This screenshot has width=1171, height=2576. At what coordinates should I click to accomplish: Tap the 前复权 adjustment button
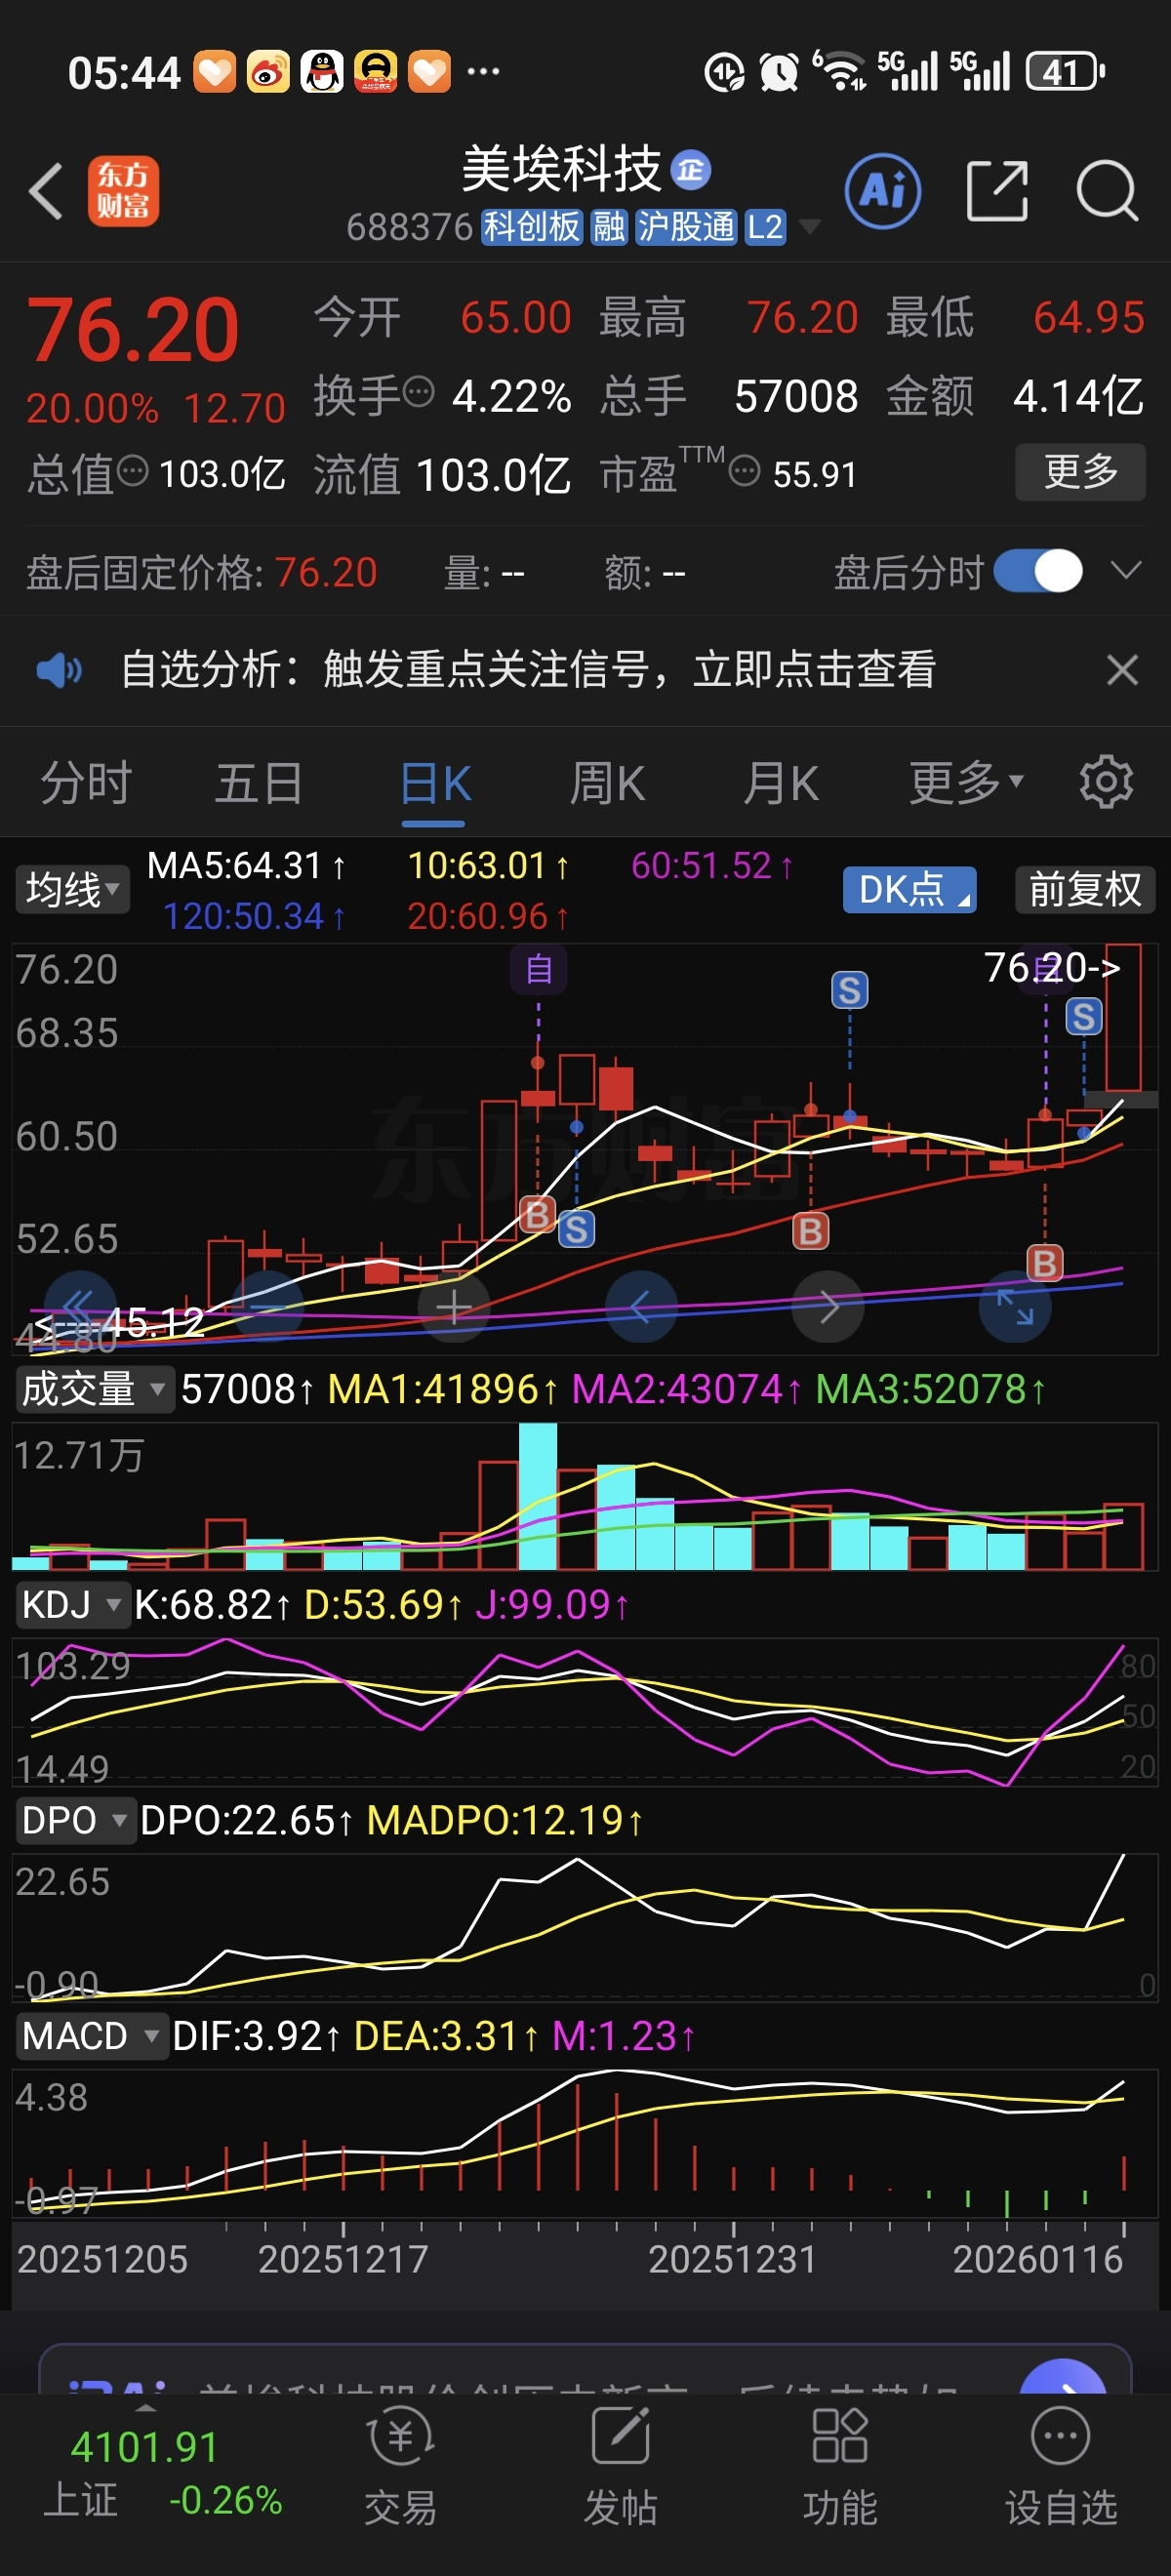click(x=1085, y=889)
